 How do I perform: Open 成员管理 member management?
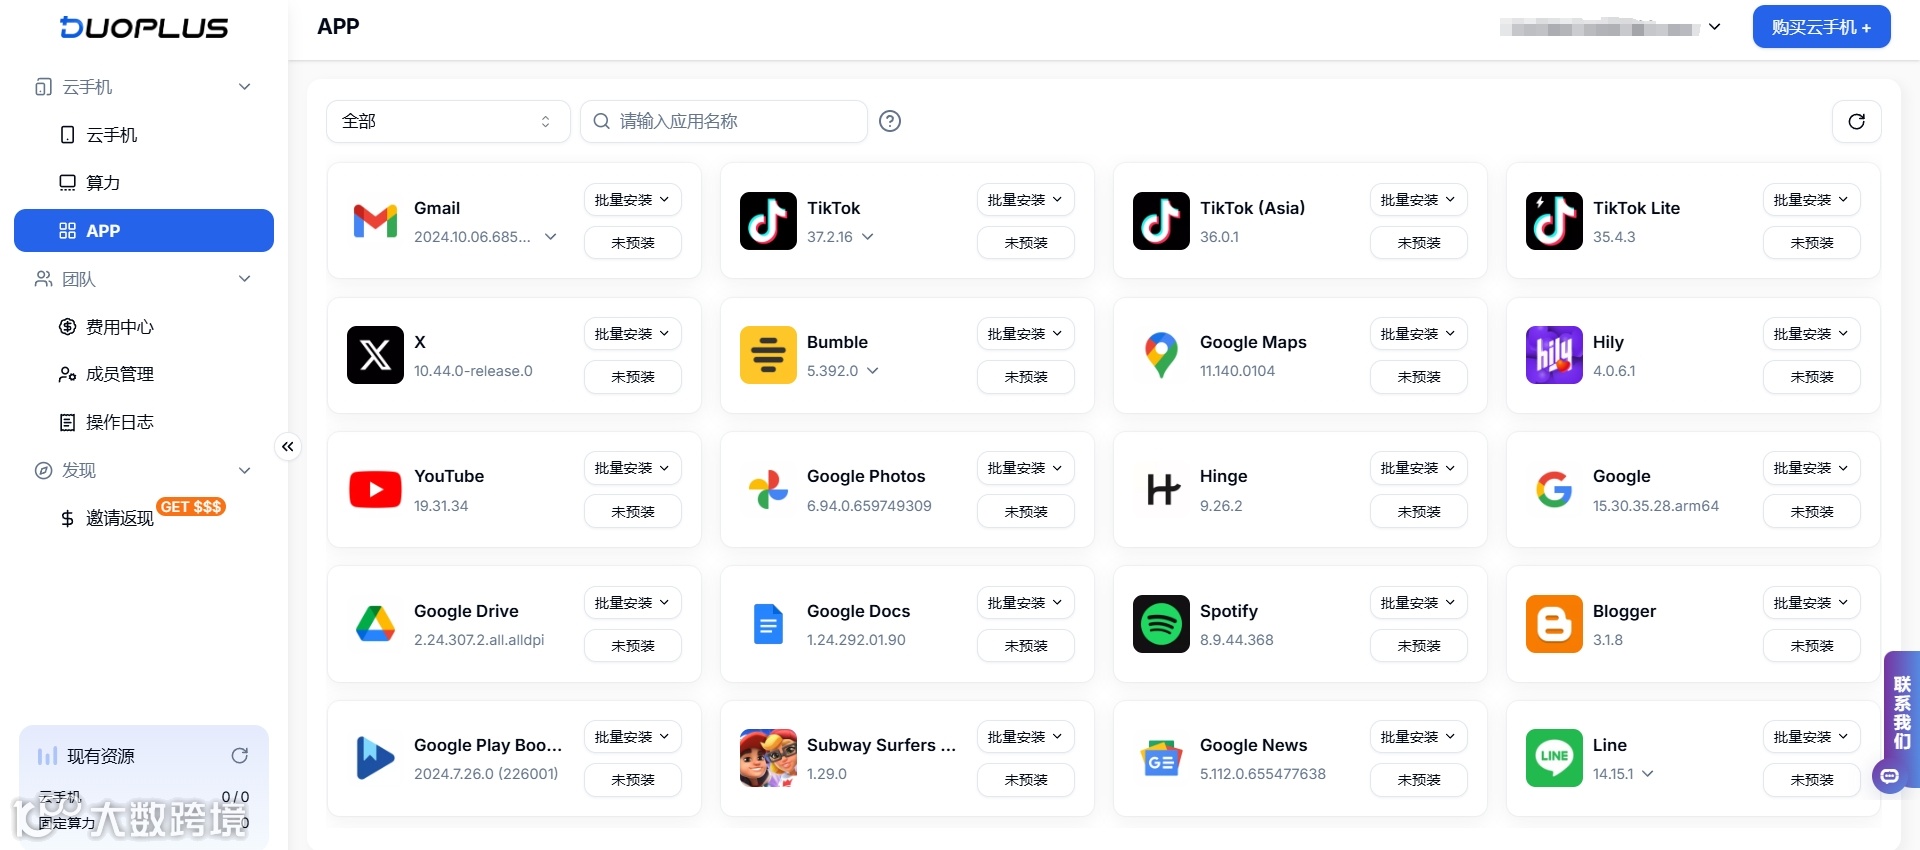(x=144, y=374)
